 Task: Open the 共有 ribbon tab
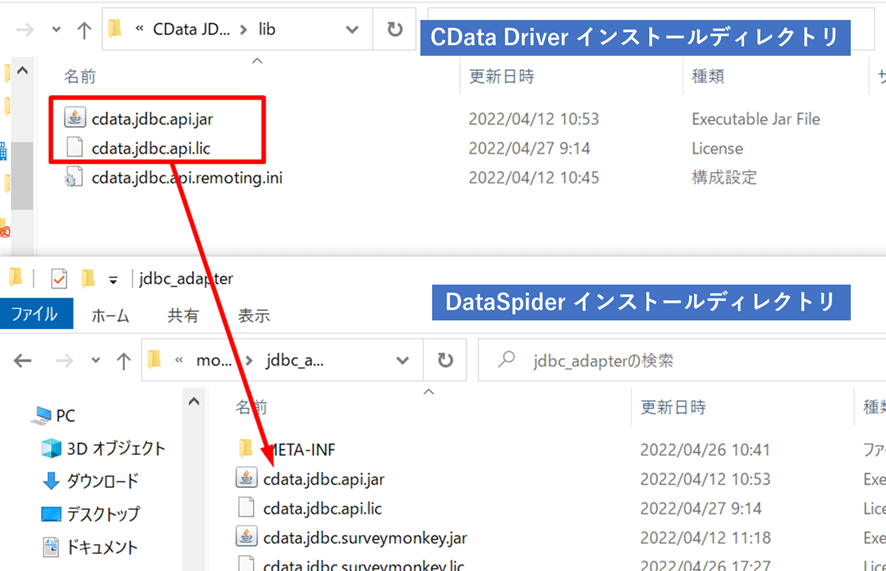point(183,315)
